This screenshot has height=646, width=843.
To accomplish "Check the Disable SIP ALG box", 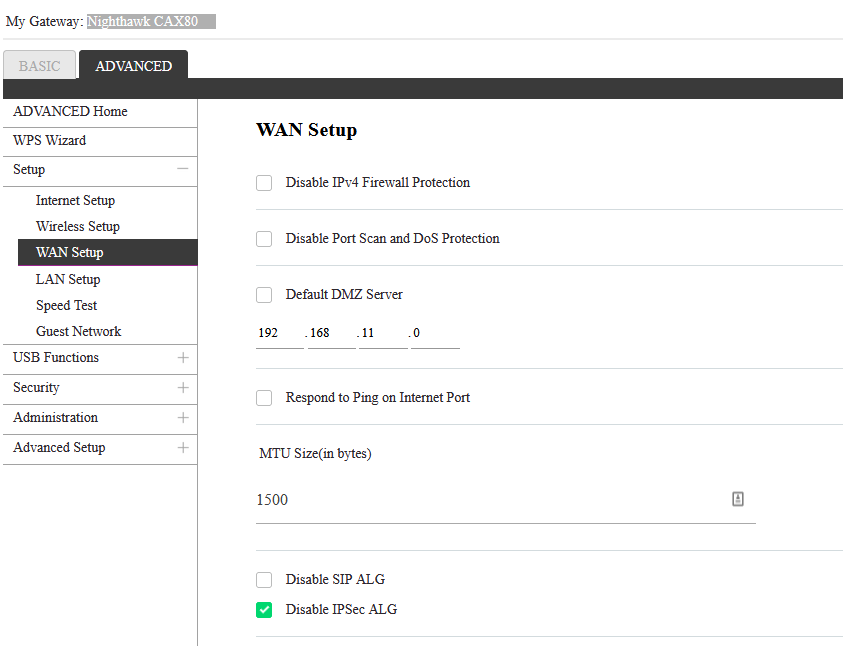I will click(x=264, y=580).
